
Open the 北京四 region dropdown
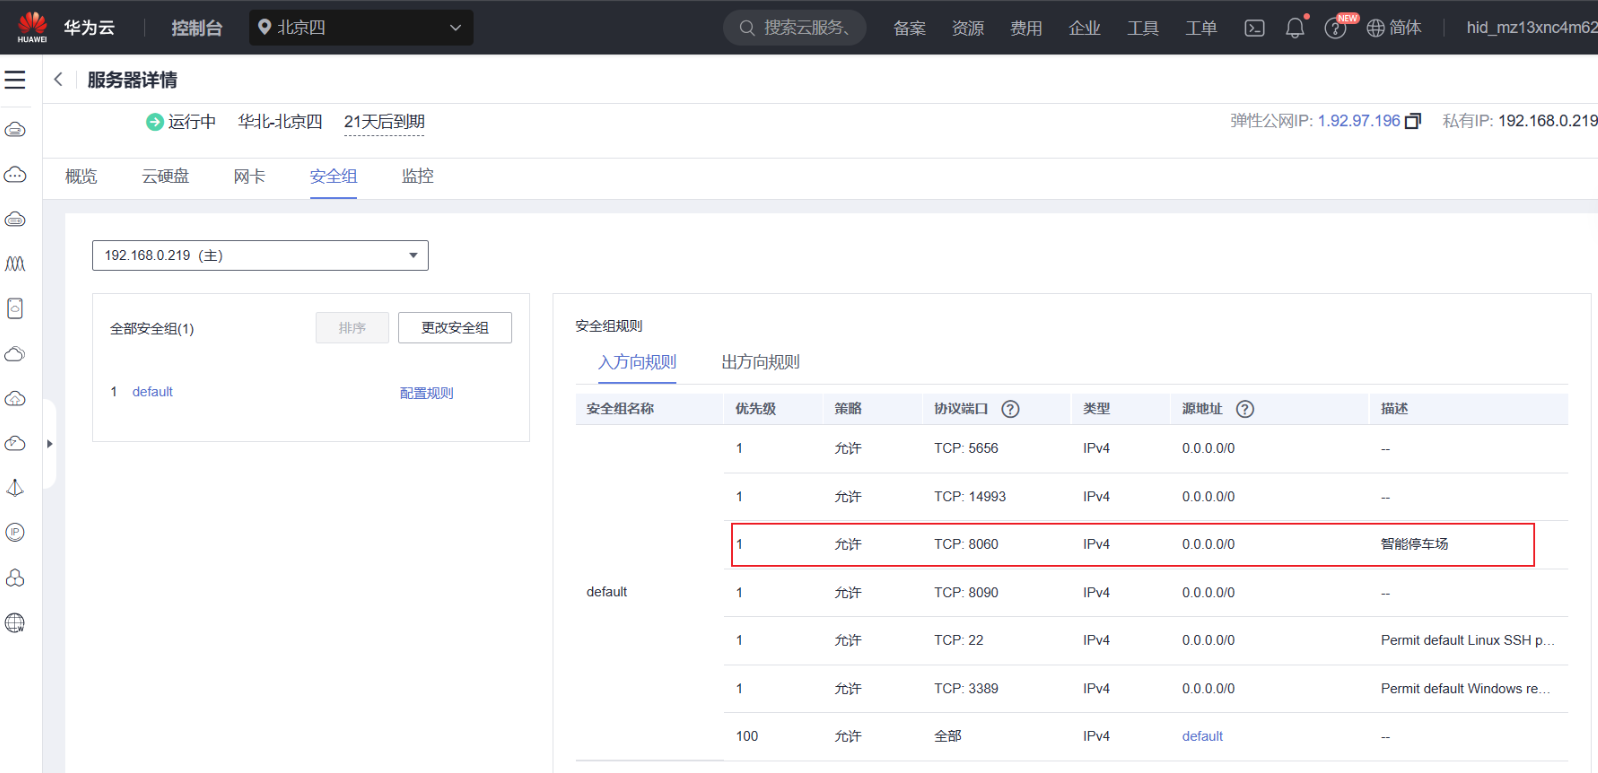[361, 28]
